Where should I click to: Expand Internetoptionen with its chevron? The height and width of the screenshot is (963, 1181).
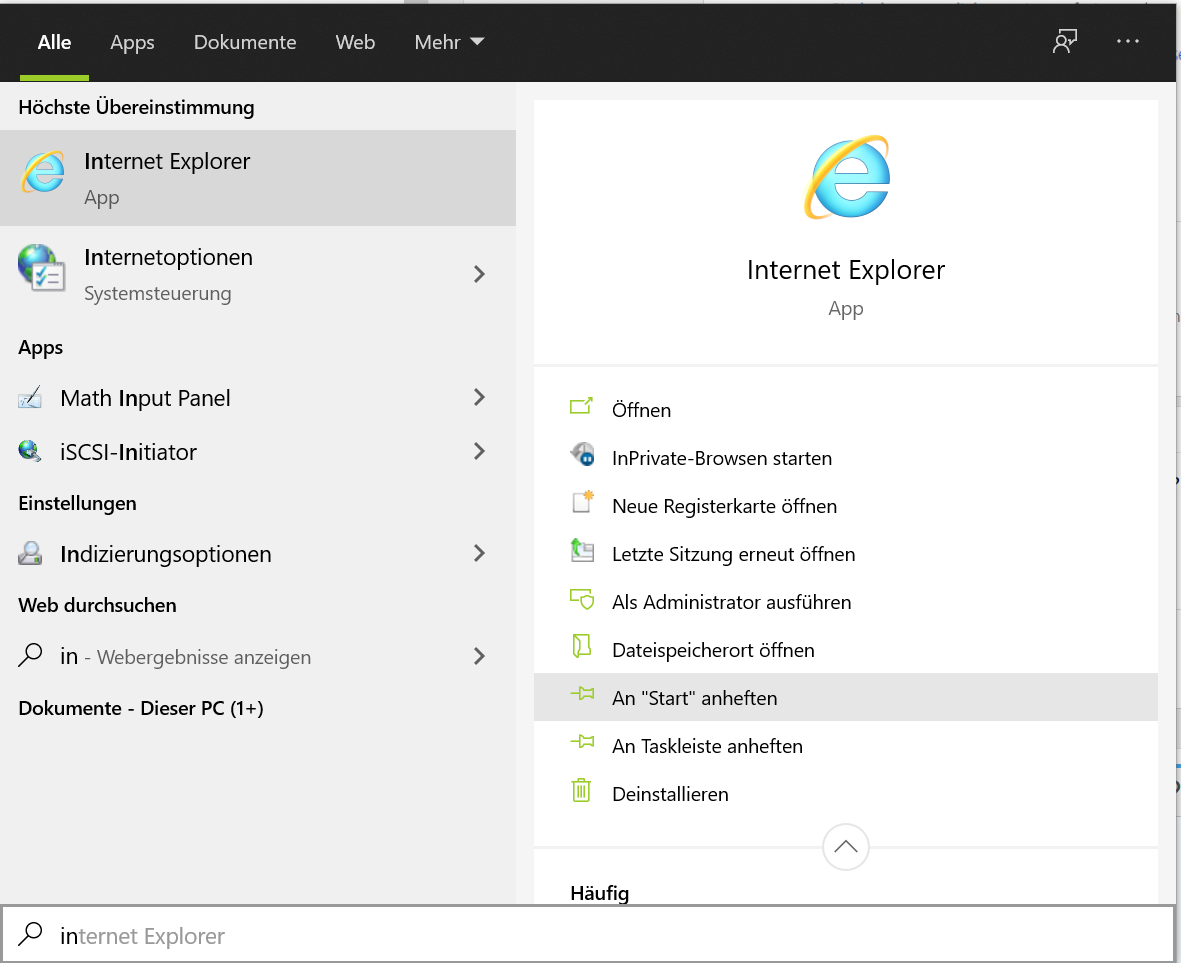coord(479,274)
